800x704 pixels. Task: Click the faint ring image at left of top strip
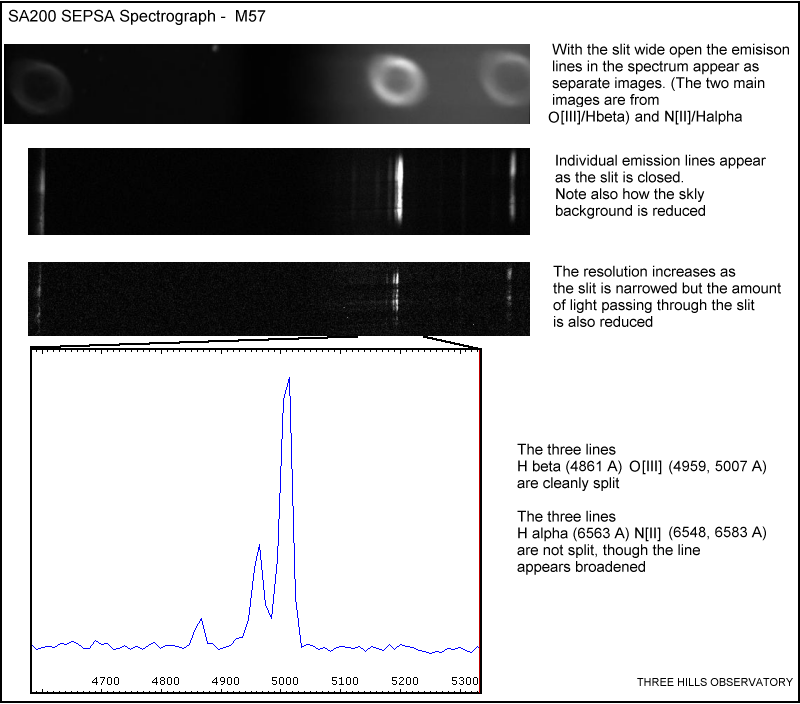(40, 87)
